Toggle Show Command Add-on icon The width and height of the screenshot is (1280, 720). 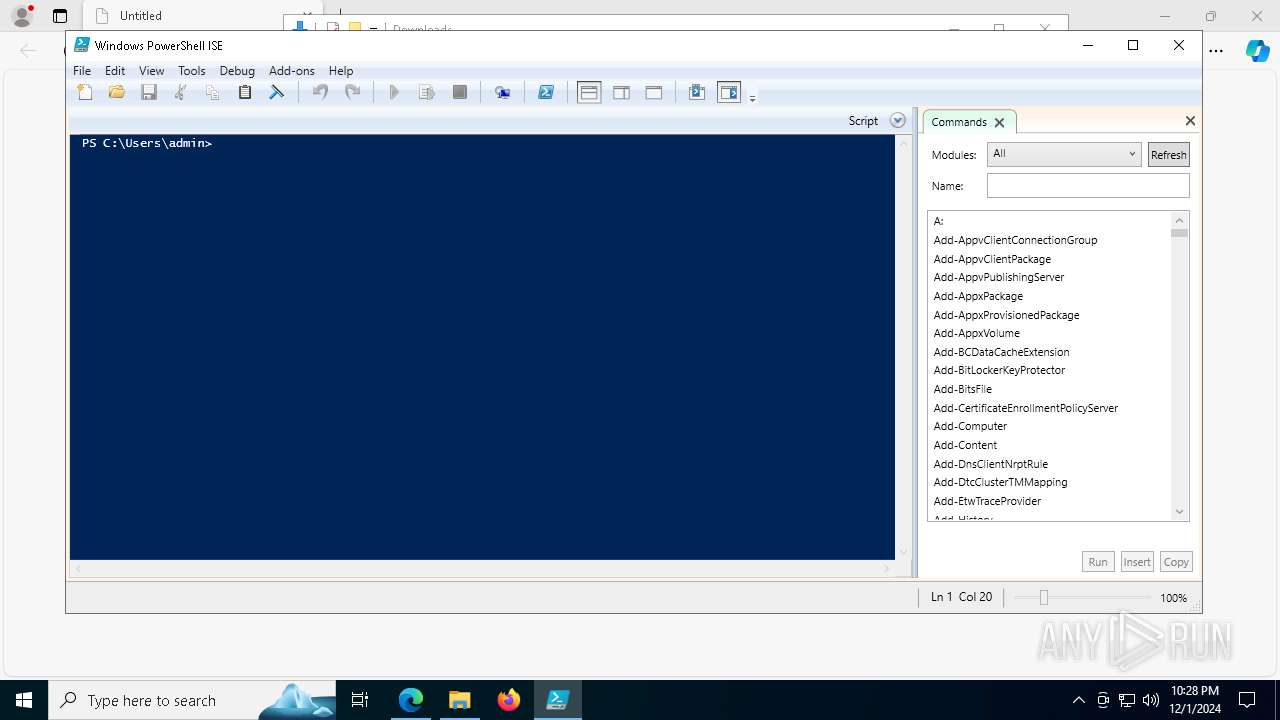[729, 93]
